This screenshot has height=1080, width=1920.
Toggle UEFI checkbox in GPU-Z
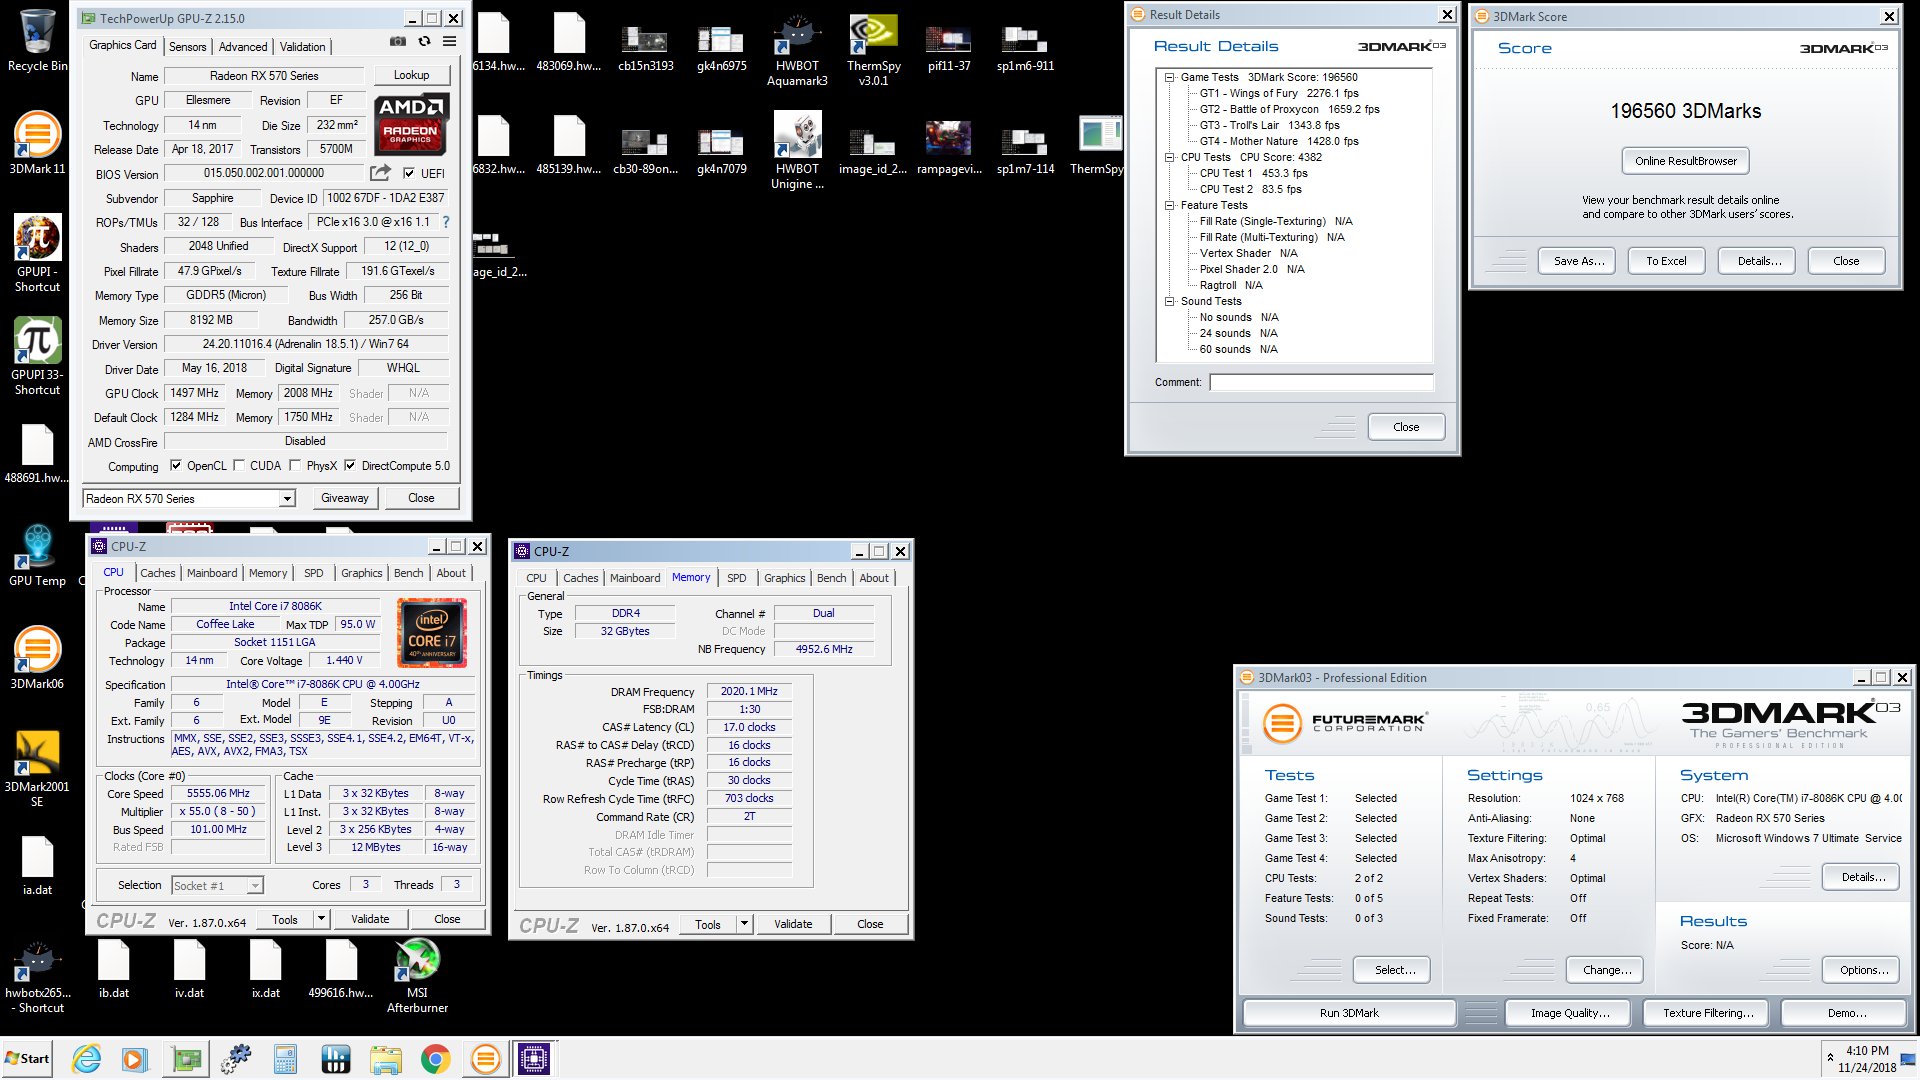(x=408, y=173)
